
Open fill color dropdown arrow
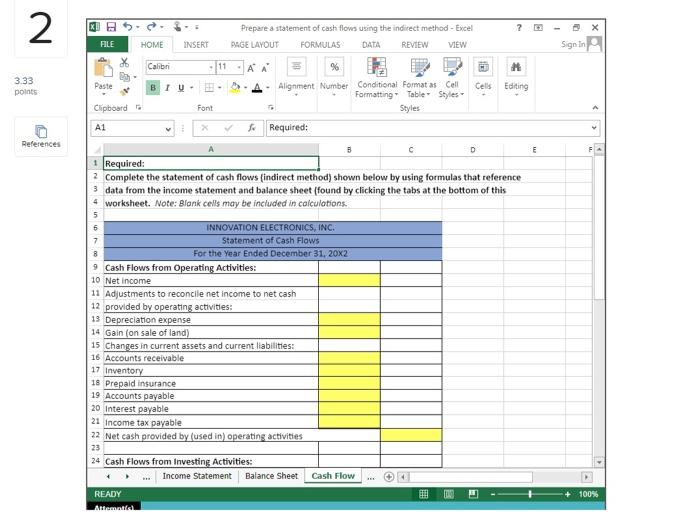[246, 87]
